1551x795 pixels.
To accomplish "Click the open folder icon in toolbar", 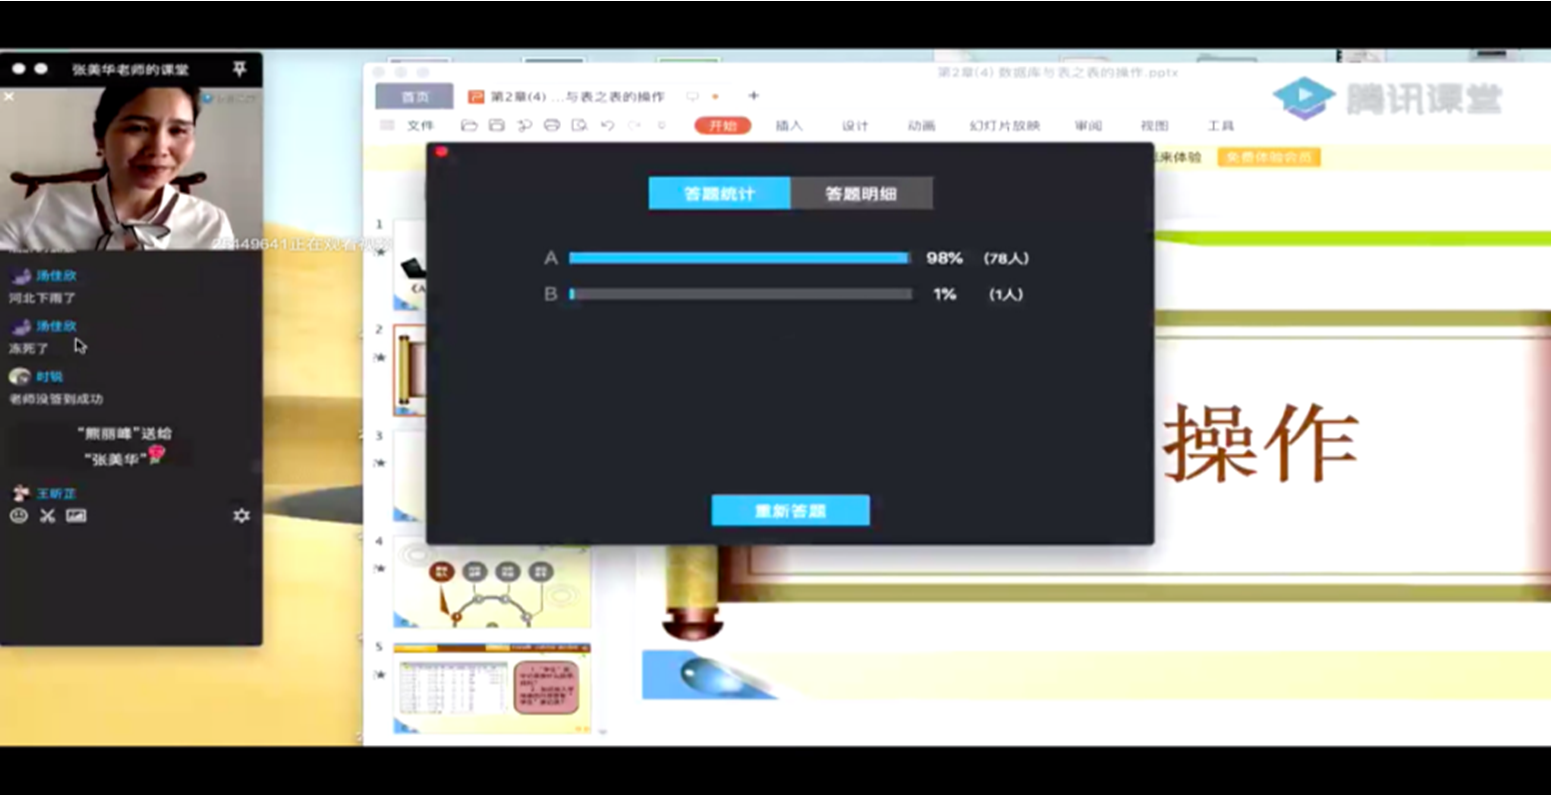I will [469, 126].
